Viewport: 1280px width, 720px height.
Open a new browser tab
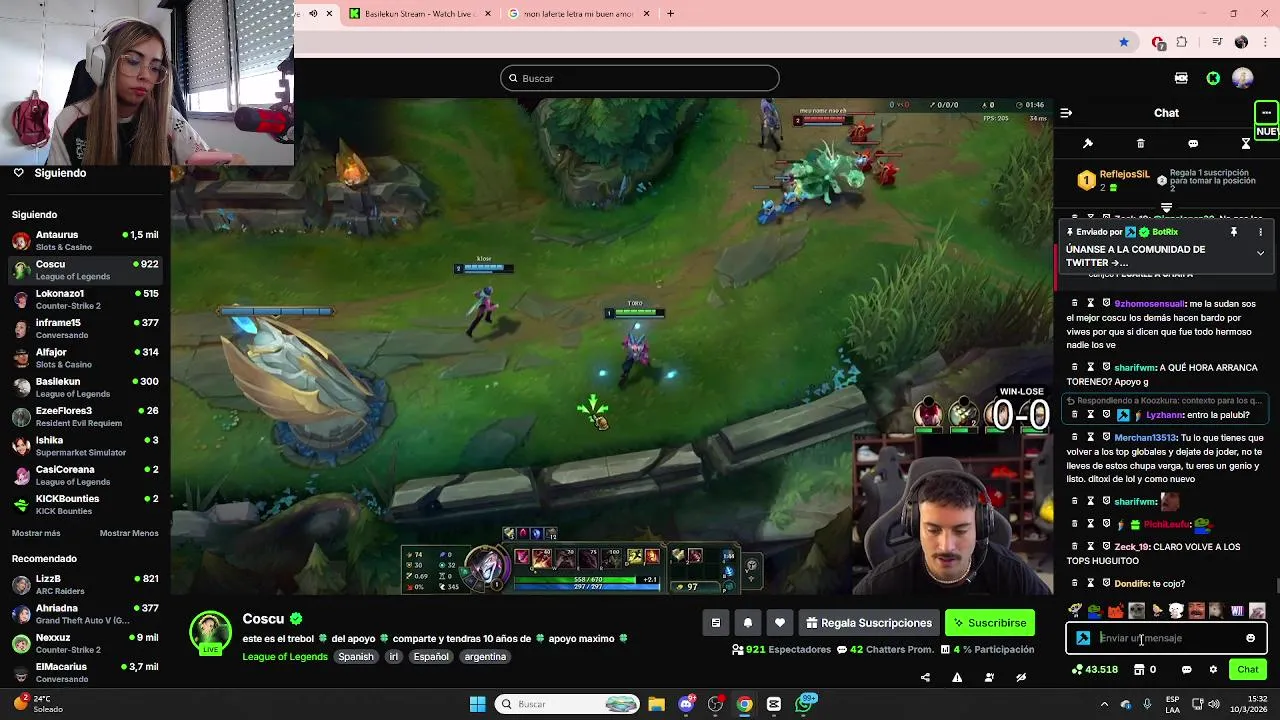(x=670, y=14)
